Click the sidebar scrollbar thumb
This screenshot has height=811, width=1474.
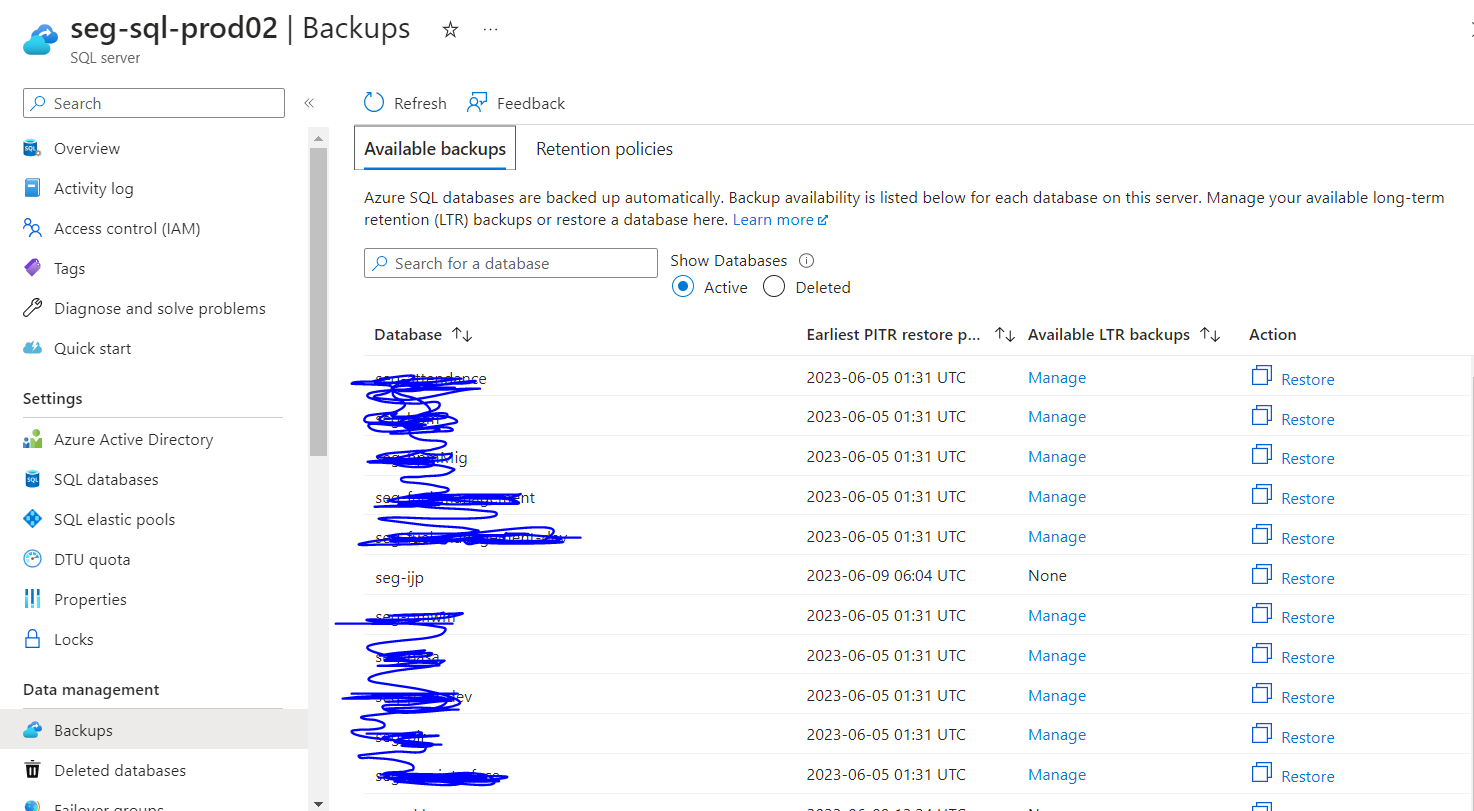coord(318,301)
